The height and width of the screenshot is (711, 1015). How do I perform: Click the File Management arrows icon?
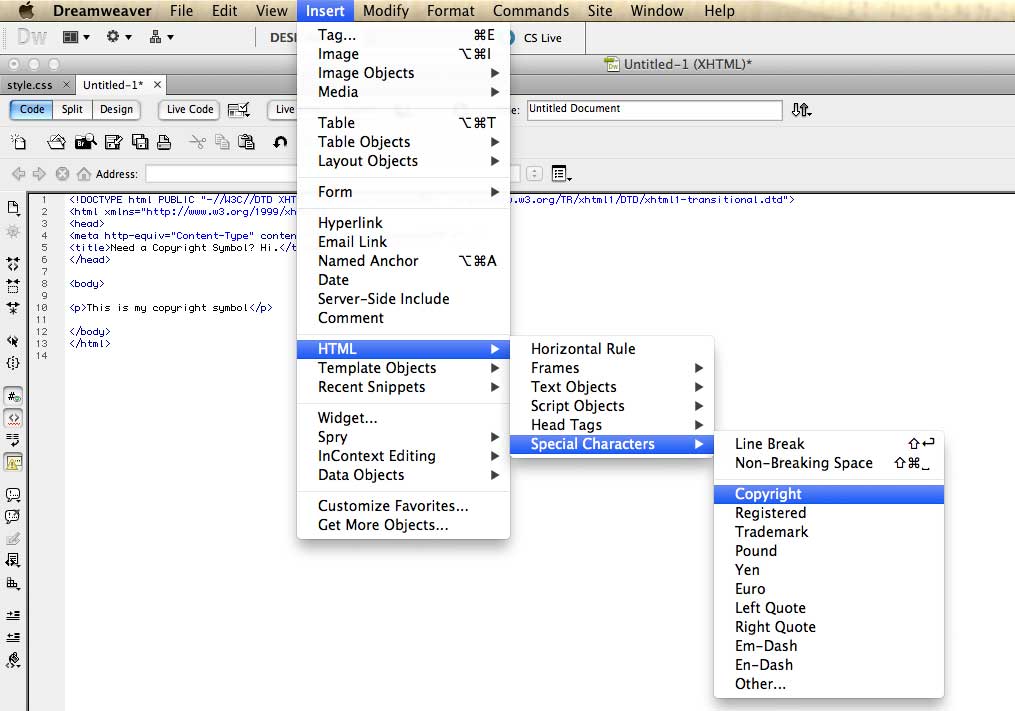801,110
